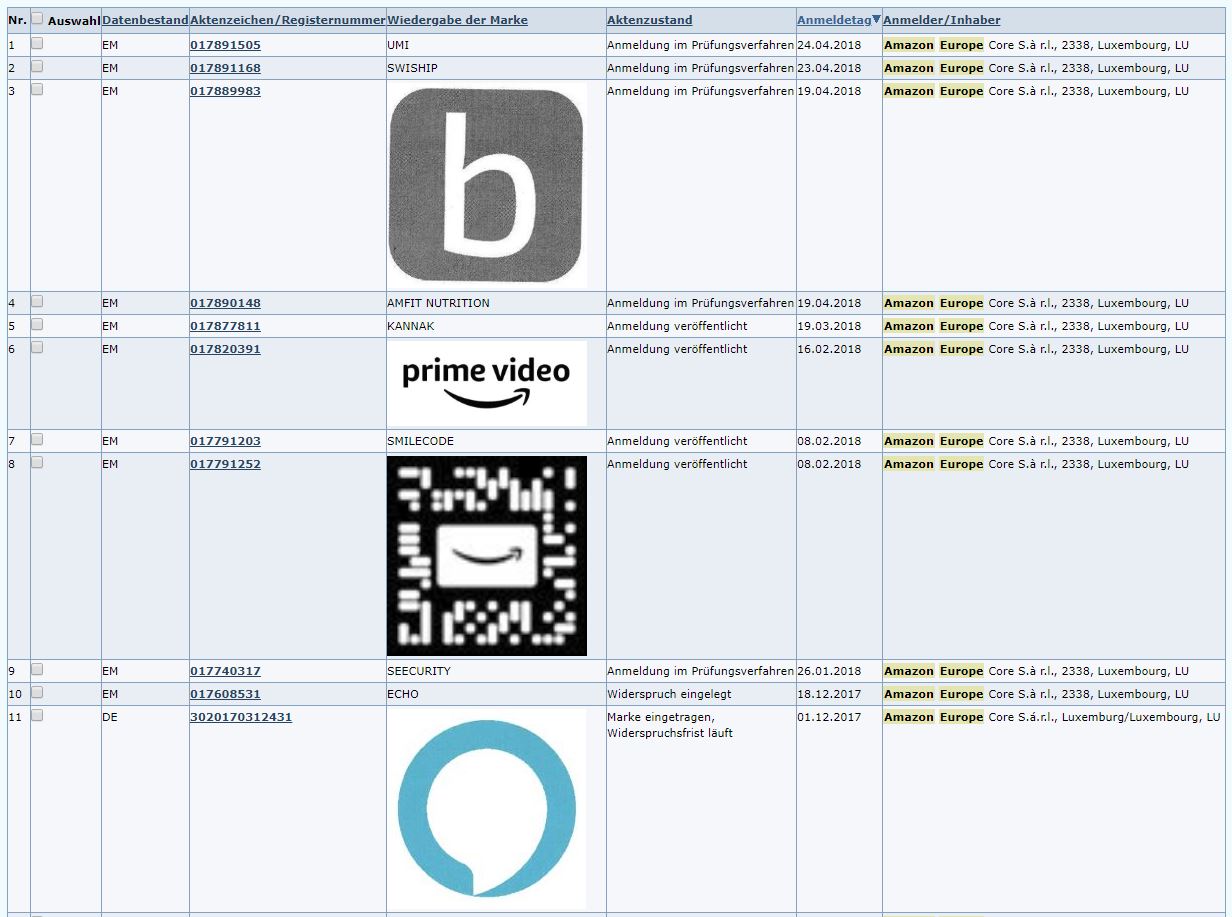Click 'Anmeldung veröffentlicht' in the KANNAK row
1232x917 pixels.
(677, 326)
